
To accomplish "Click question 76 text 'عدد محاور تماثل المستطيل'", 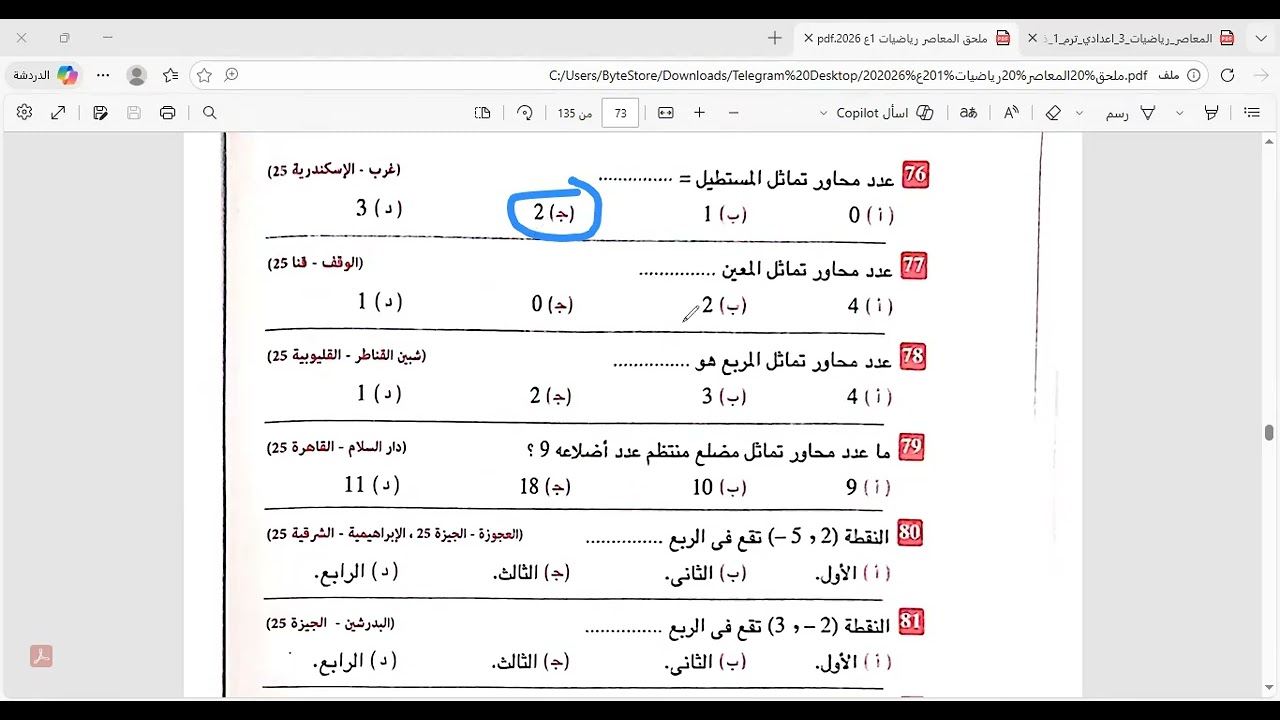I will pos(797,180).
